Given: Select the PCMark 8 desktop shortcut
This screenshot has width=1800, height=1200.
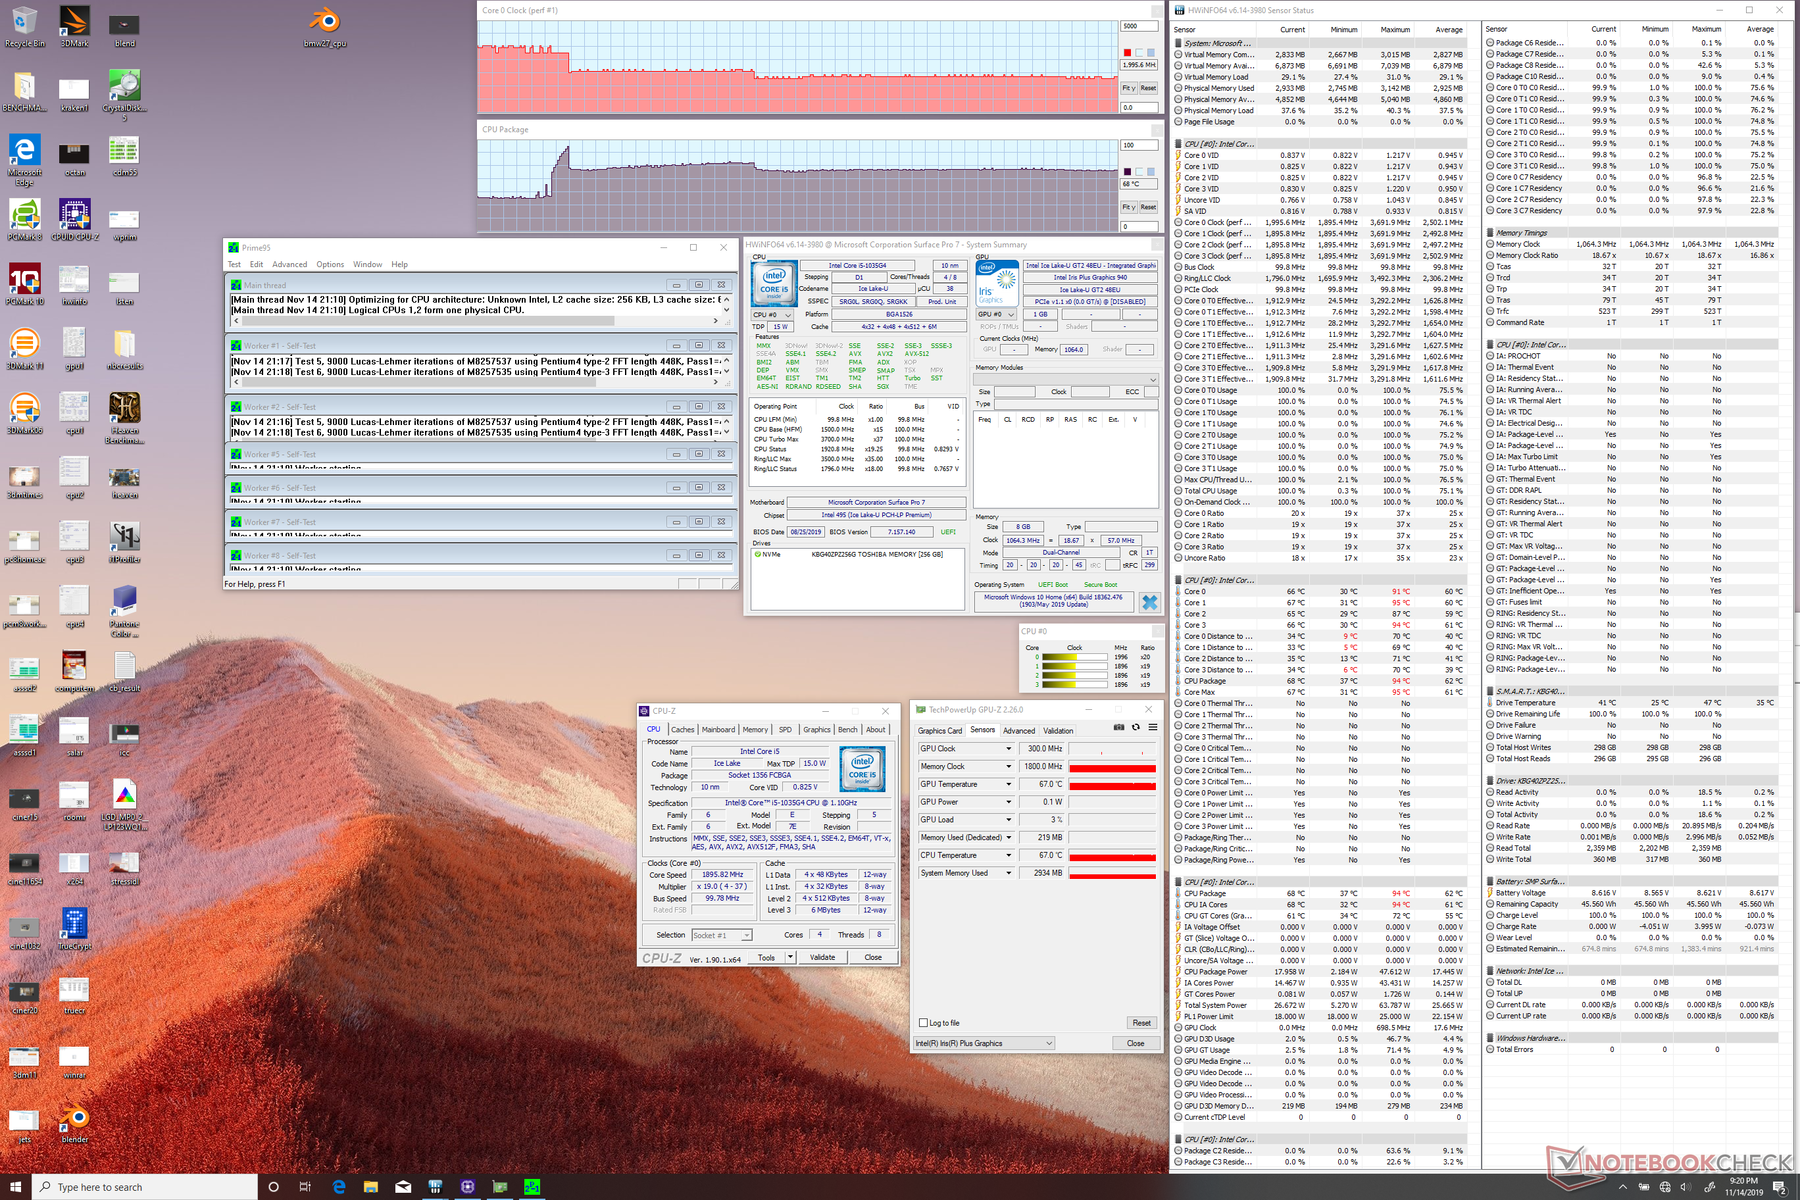Looking at the screenshot, I should point(24,220).
